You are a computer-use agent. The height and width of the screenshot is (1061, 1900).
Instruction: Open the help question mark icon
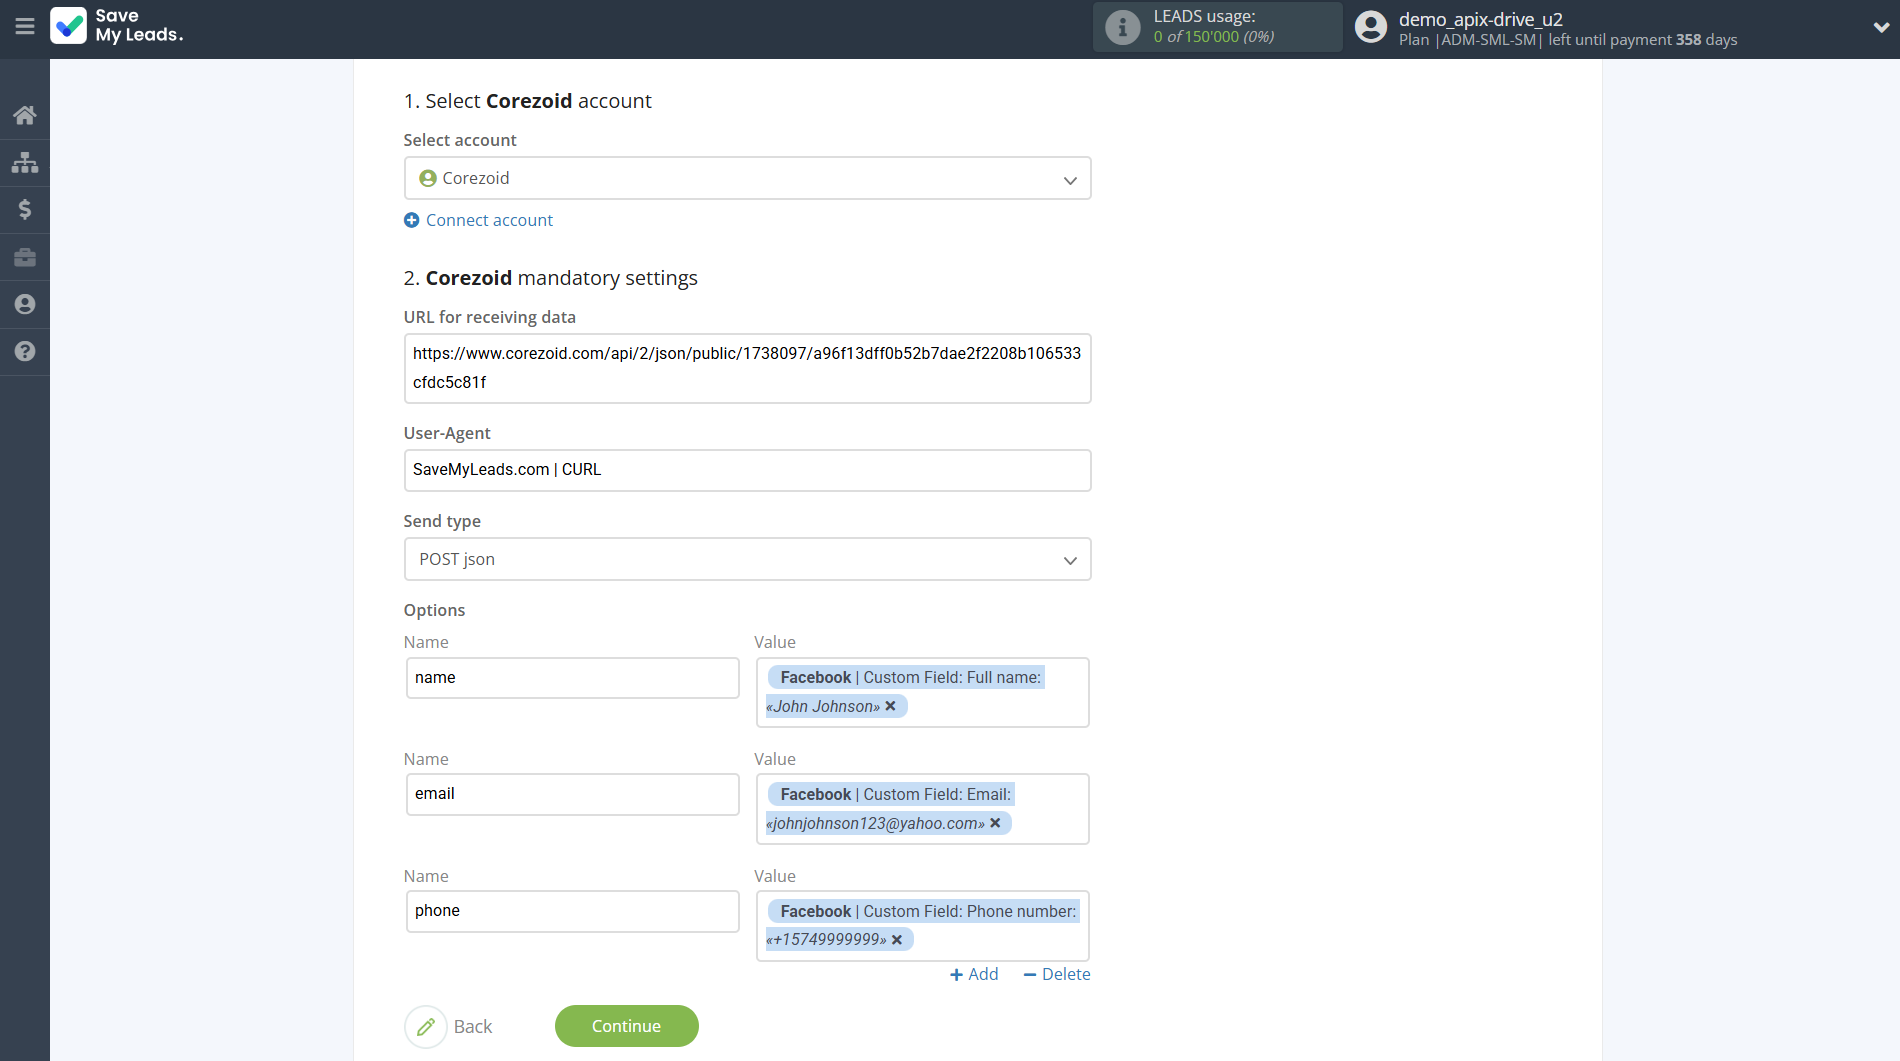[x=25, y=351]
